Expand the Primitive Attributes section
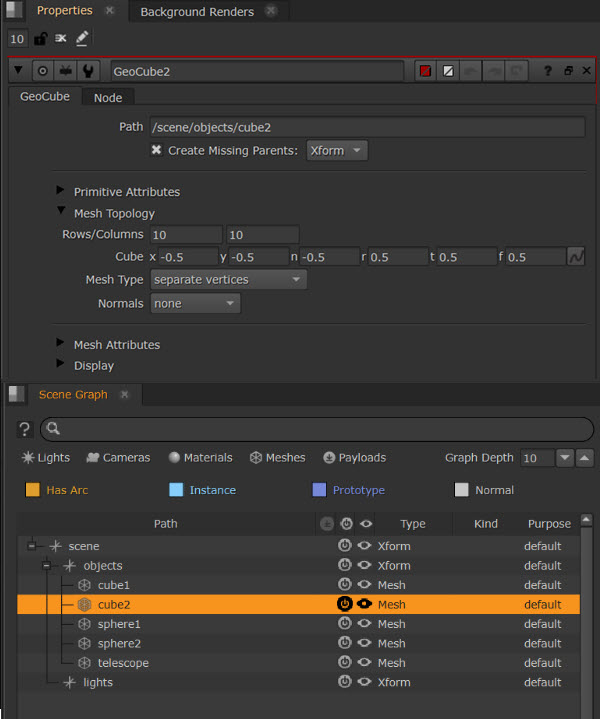 coord(61,191)
